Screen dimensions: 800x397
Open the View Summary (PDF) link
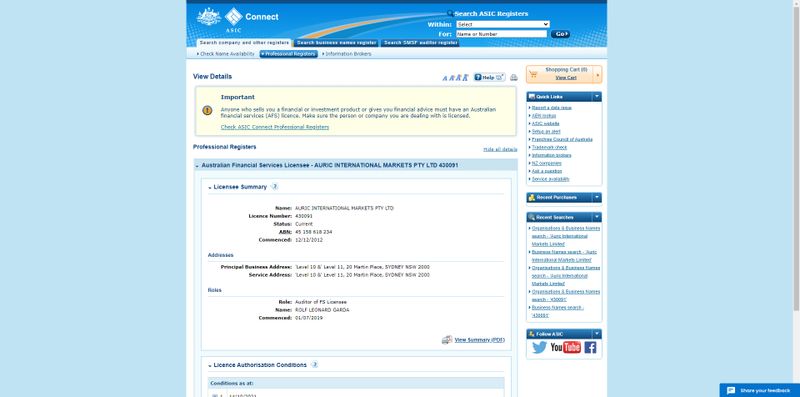pos(480,340)
